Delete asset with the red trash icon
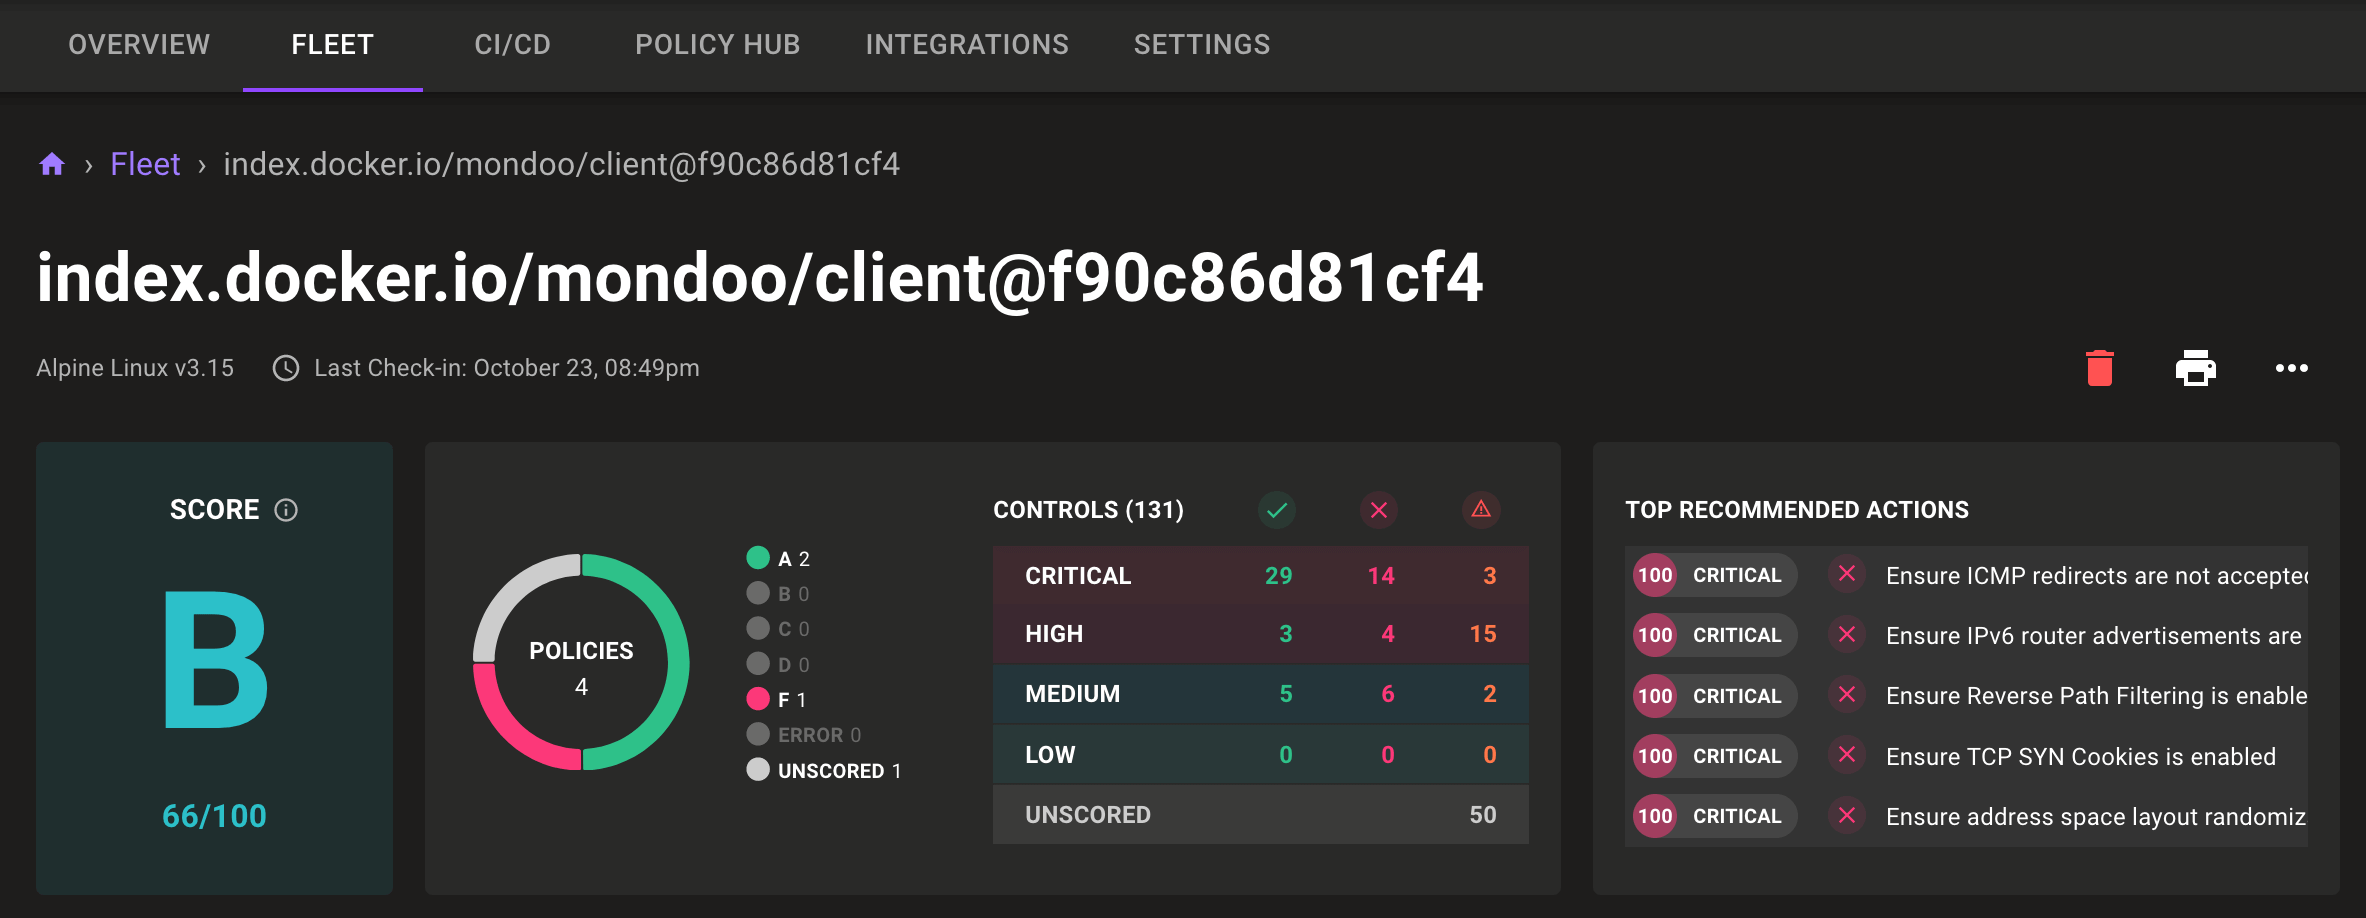The width and height of the screenshot is (2366, 918). coord(2099,368)
